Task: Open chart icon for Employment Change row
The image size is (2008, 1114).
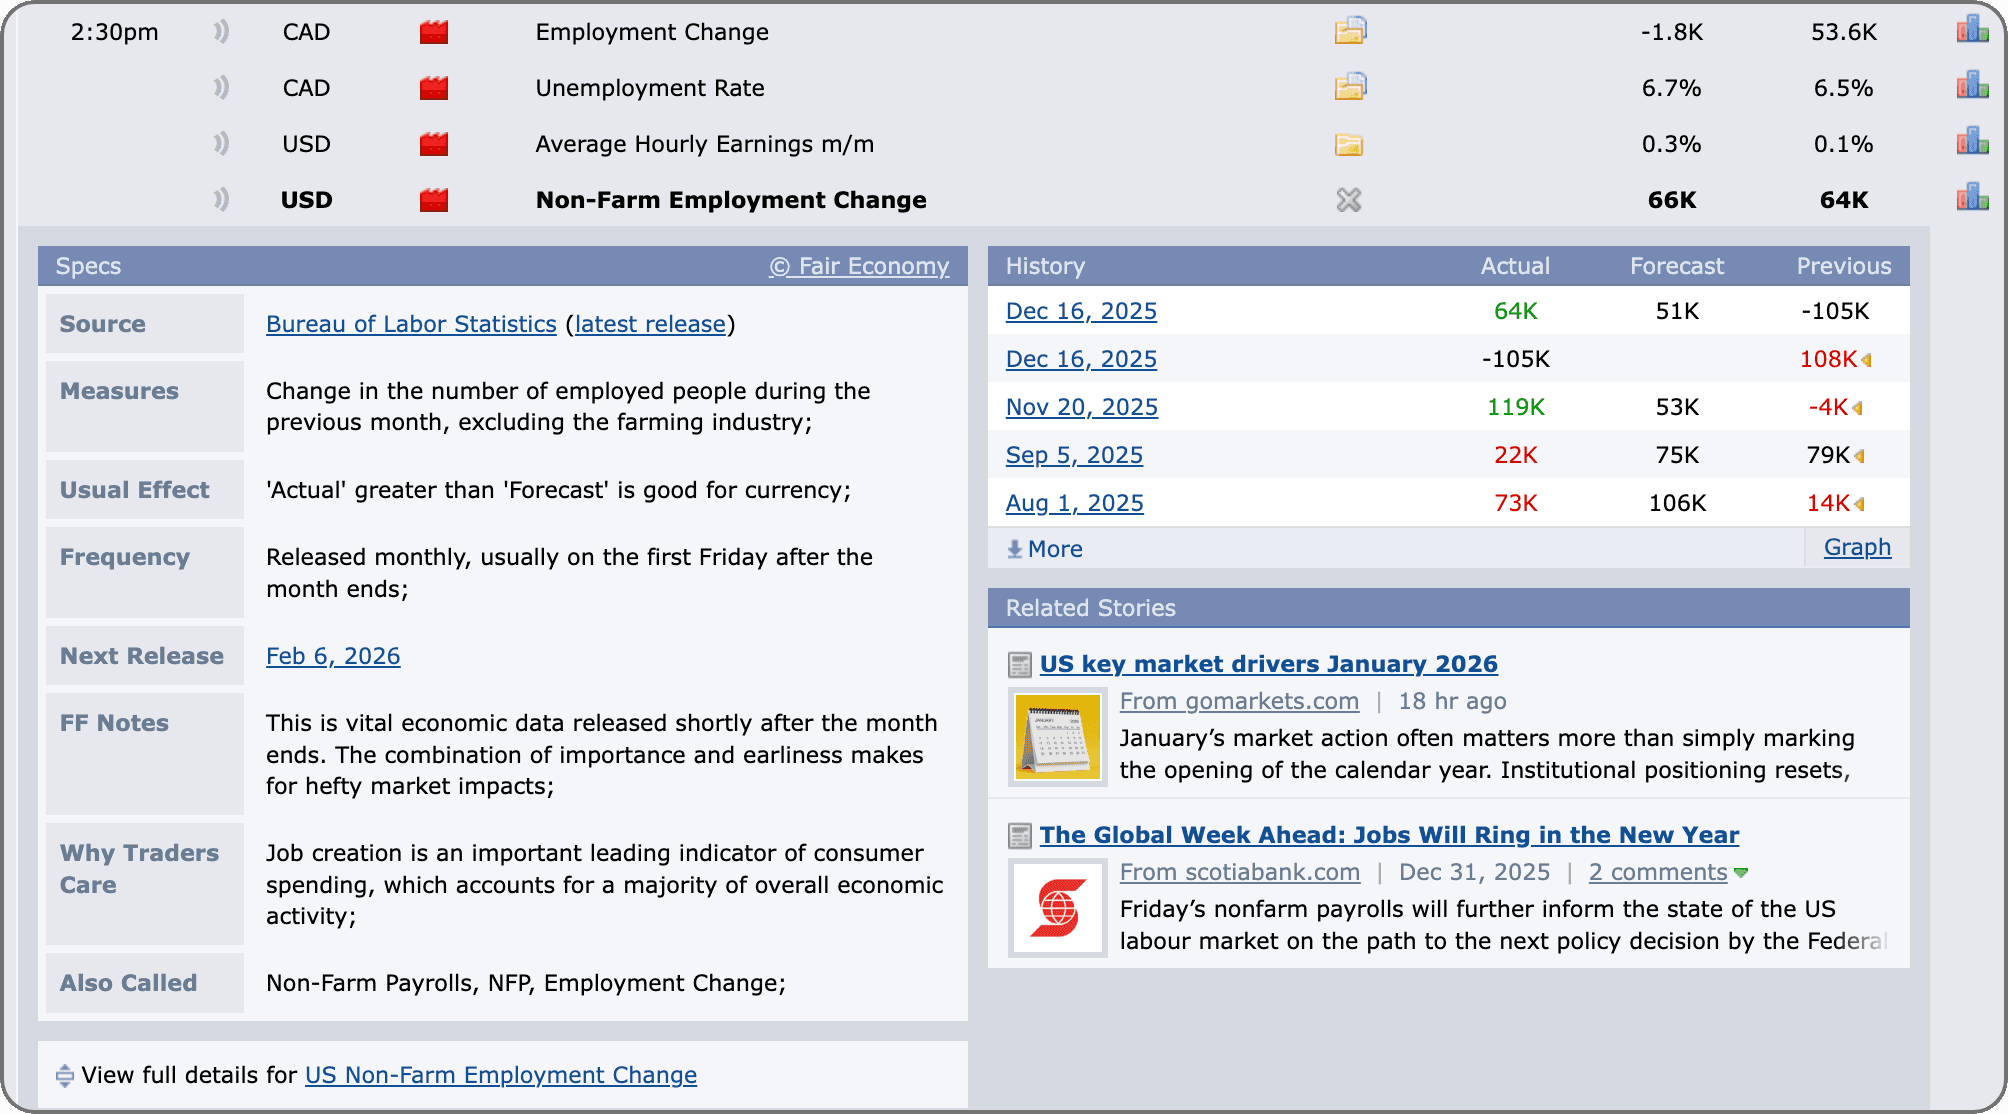Action: click(1972, 30)
